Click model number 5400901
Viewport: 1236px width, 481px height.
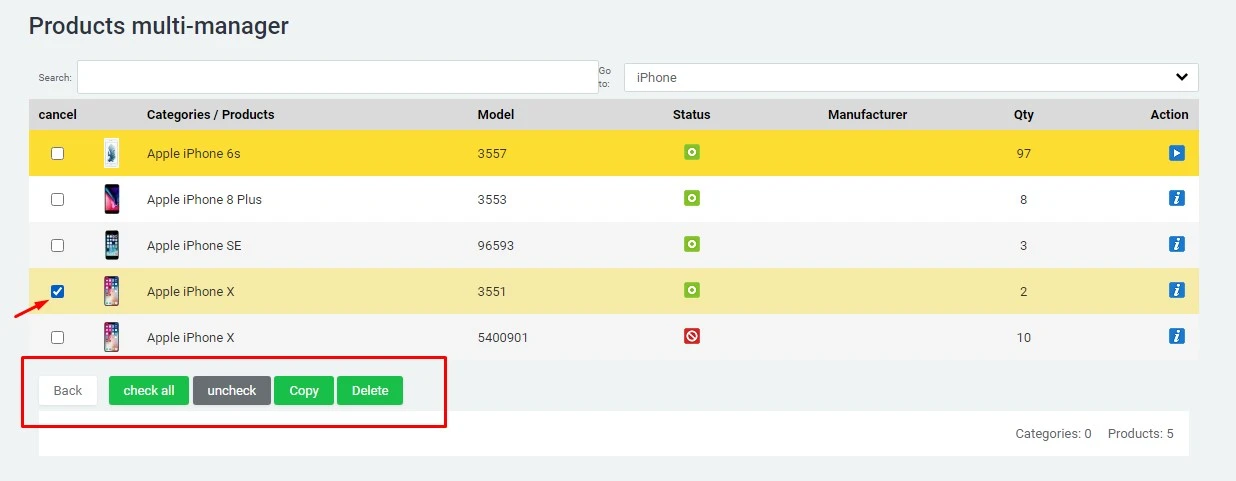(x=503, y=337)
